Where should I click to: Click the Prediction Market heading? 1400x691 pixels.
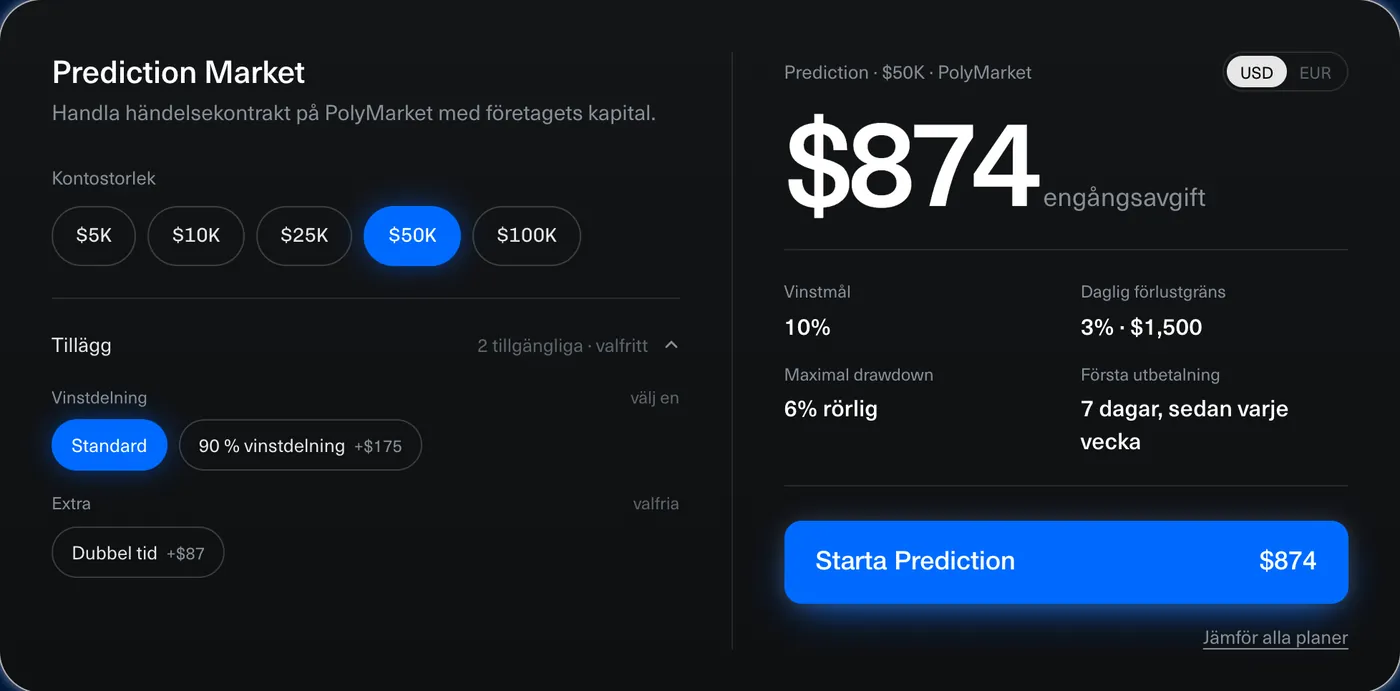[178, 73]
